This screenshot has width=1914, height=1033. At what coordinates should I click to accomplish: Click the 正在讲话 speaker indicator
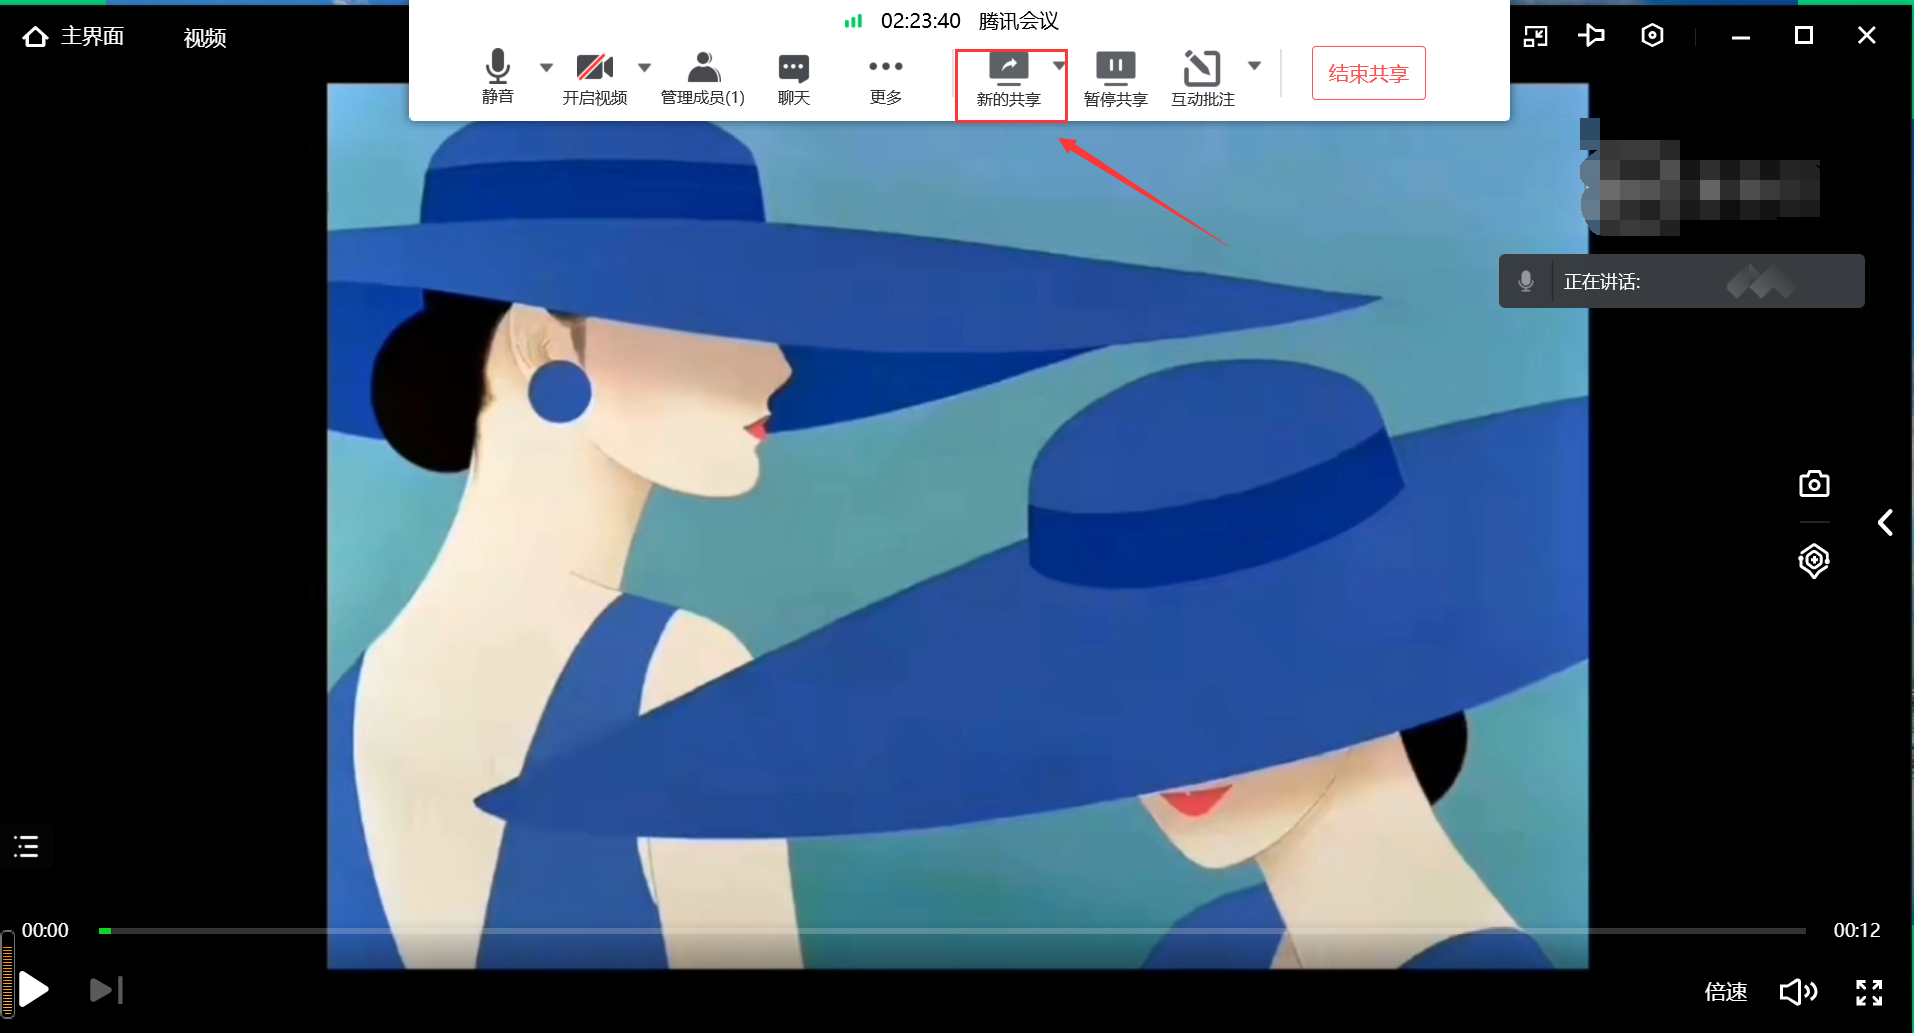pos(1681,281)
